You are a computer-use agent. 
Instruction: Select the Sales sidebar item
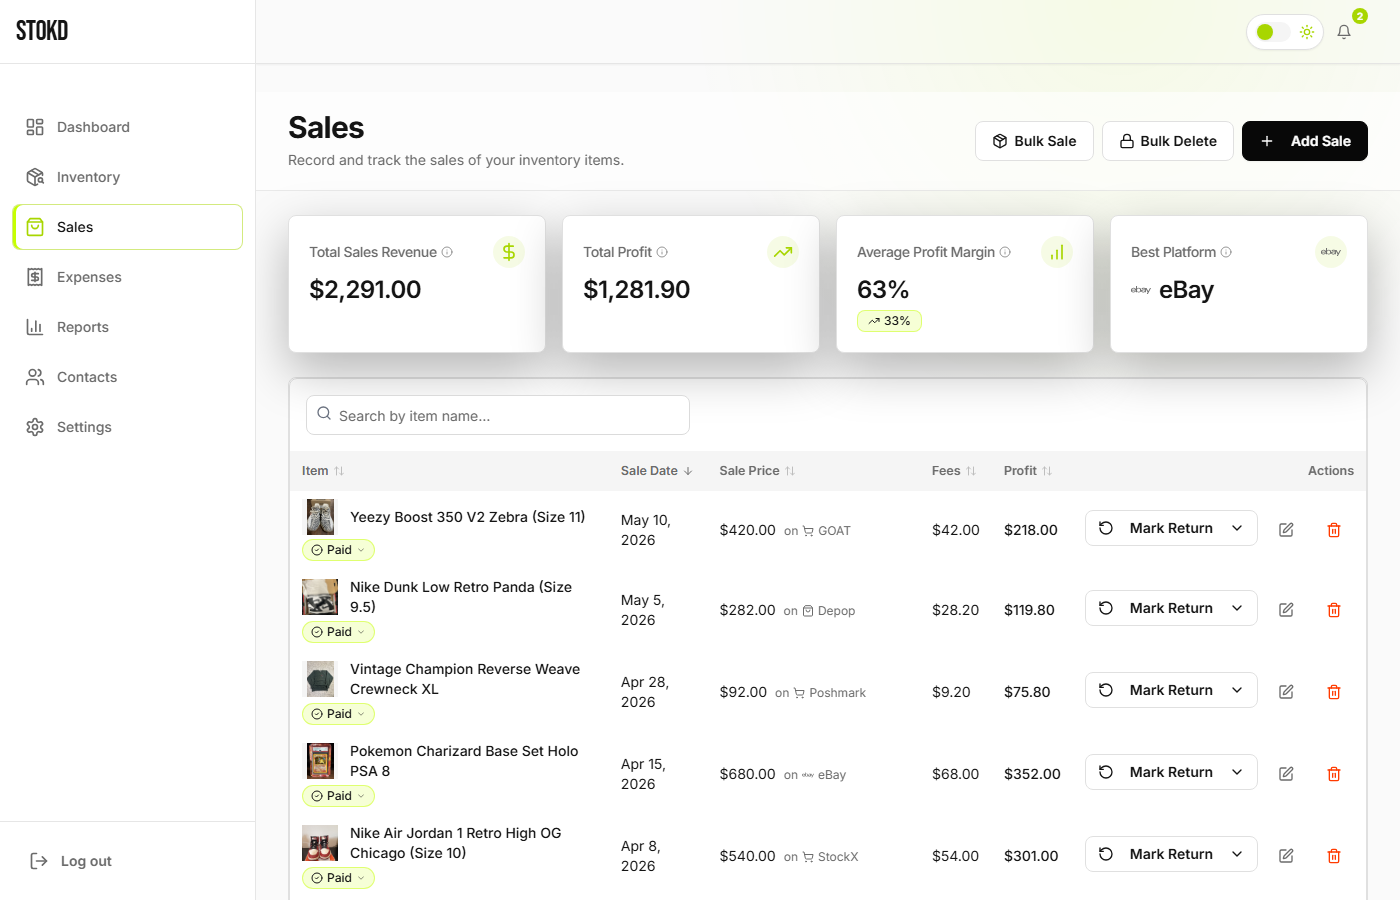(x=127, y=227)
